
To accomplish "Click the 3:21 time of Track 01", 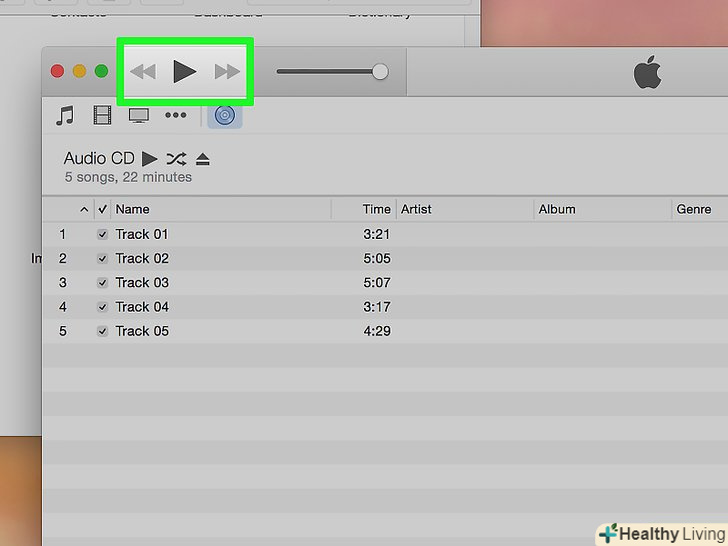I will pyautogui.click(x=377, y=234).
